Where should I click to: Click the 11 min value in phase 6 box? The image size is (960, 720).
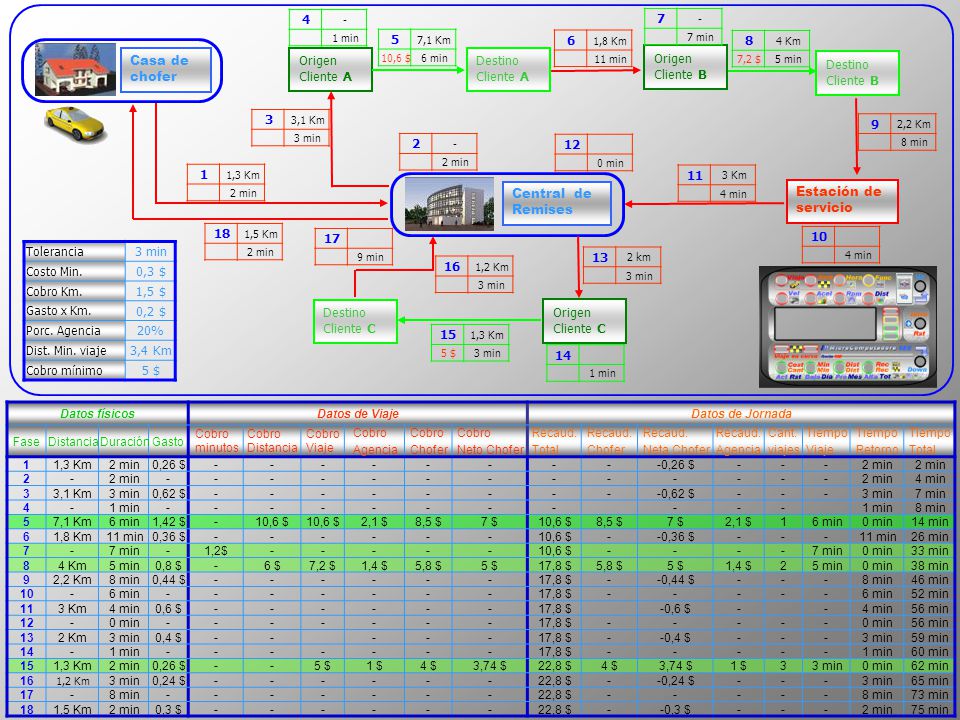coord(610,59)
